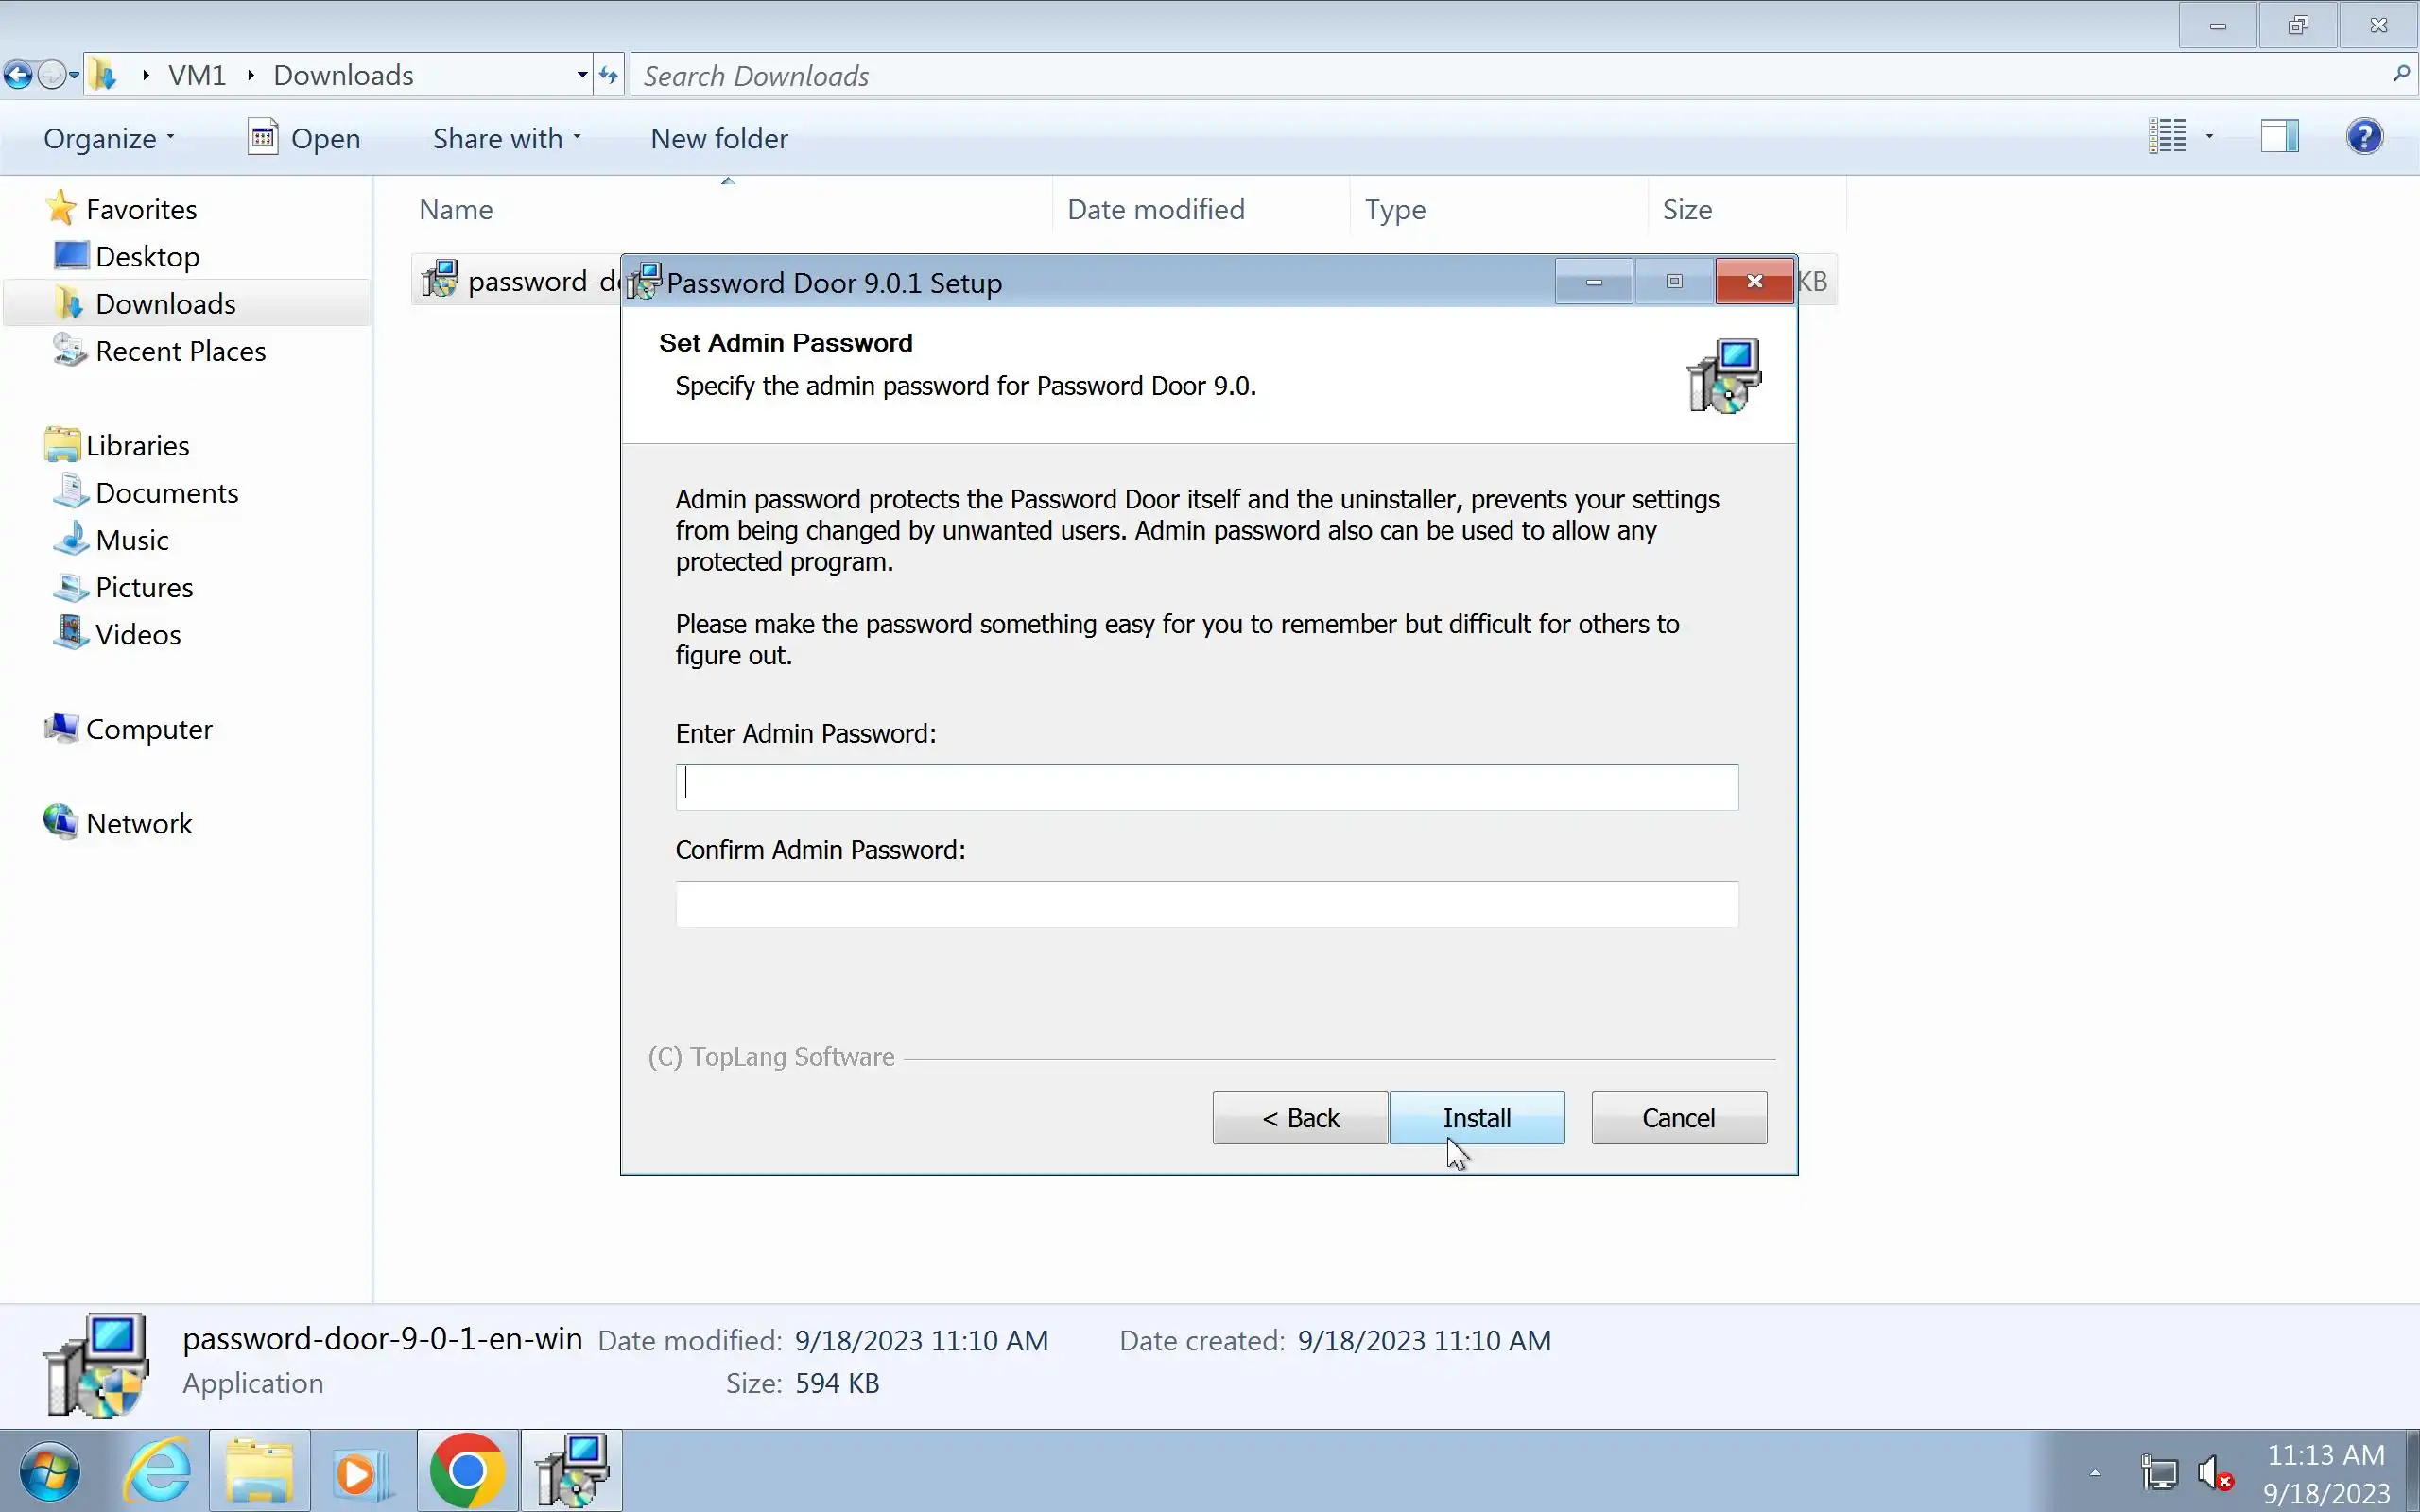This screenshot has width=2420, height=1512.
Task: Open the Organize dropdown menu
Action: 108,138
